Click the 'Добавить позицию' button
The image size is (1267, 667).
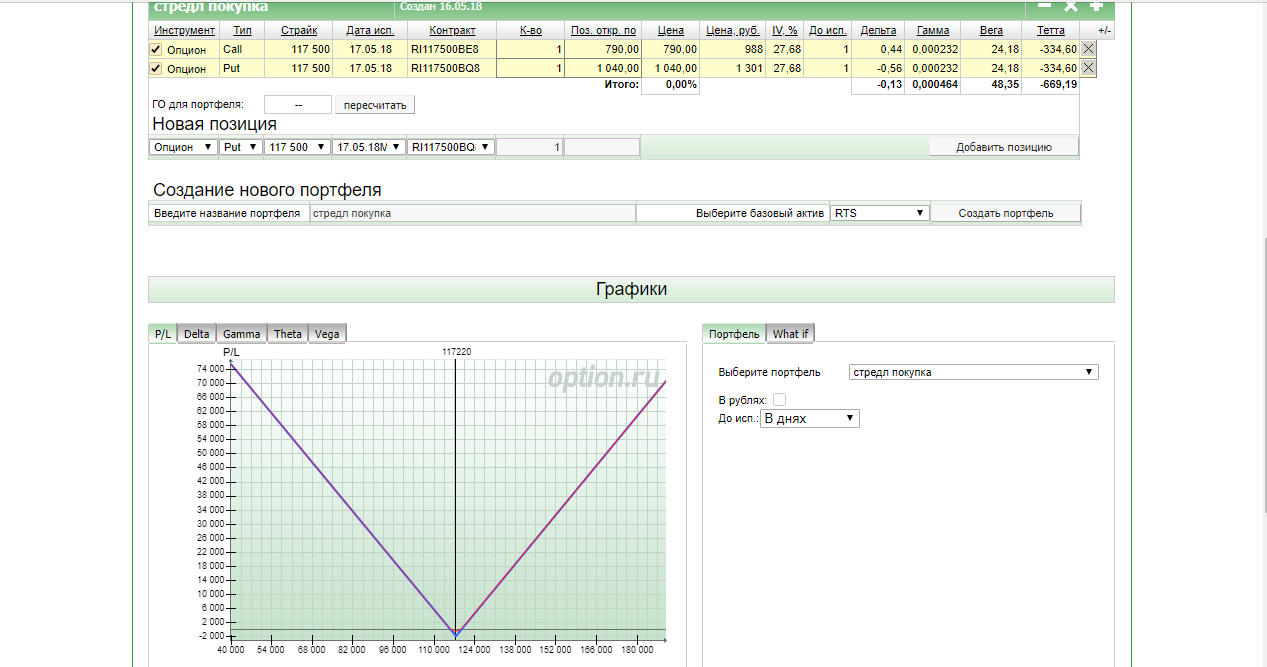[1003, 147]
